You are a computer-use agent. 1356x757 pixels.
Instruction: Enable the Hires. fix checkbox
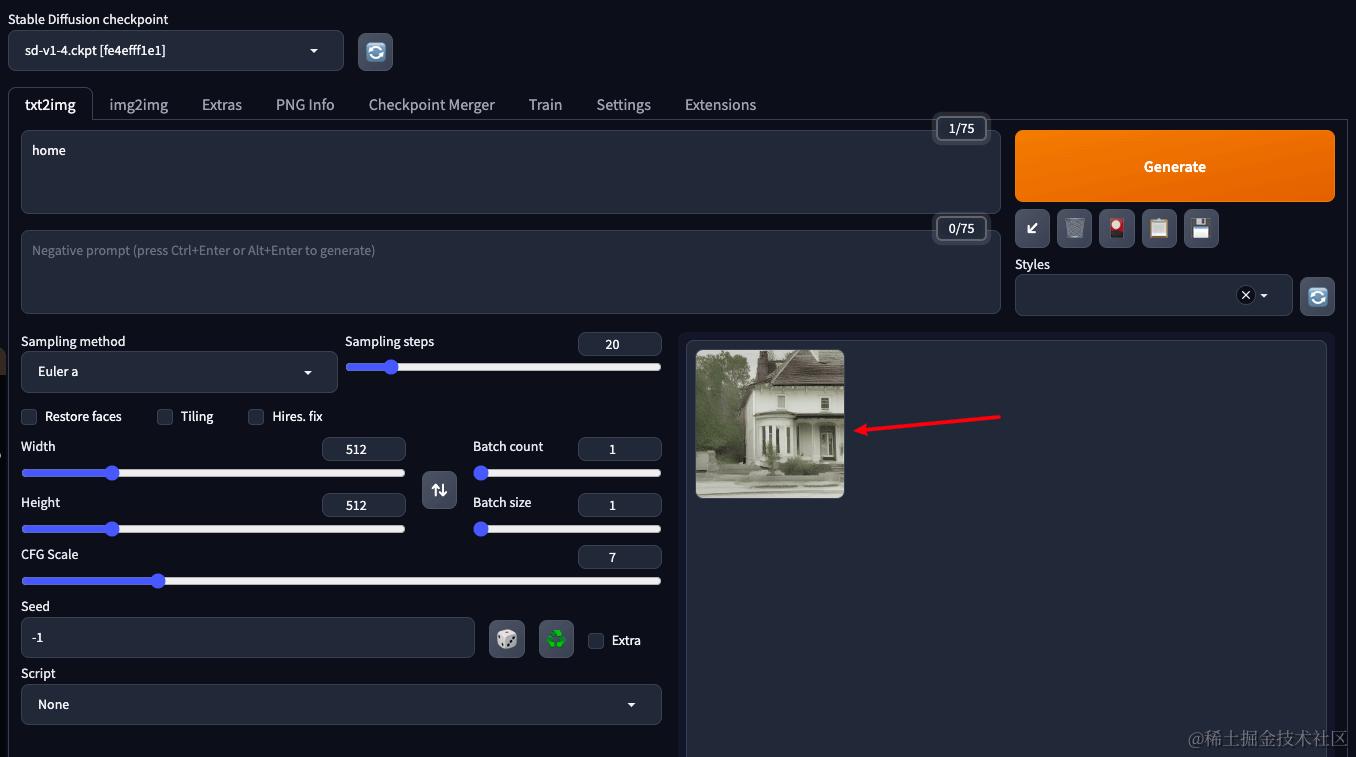point(256,416)
